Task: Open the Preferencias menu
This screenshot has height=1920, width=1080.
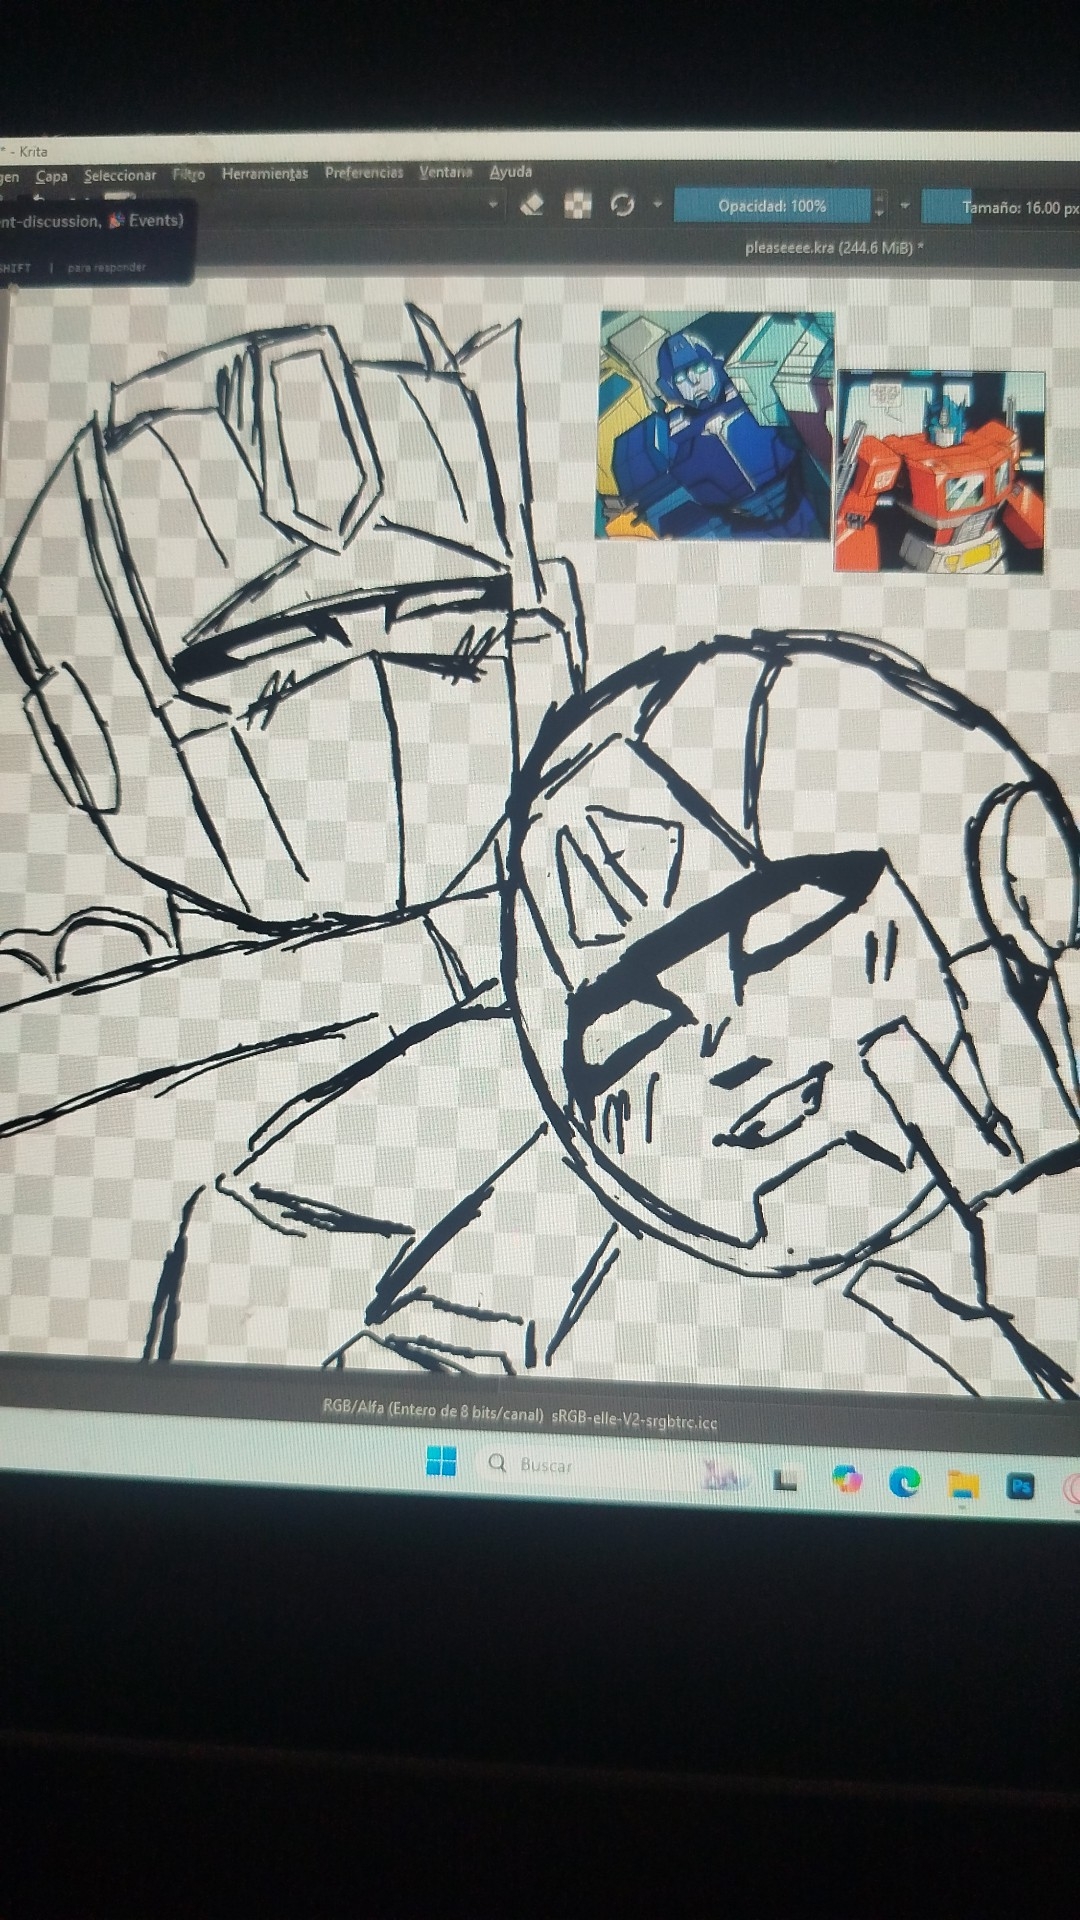Action: click(364, 172)
